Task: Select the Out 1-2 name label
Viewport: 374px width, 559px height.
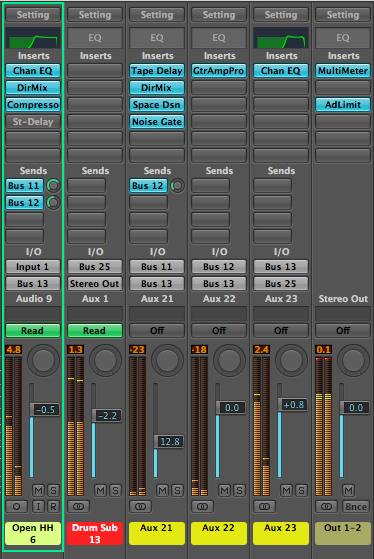Action: pos(343,533)
